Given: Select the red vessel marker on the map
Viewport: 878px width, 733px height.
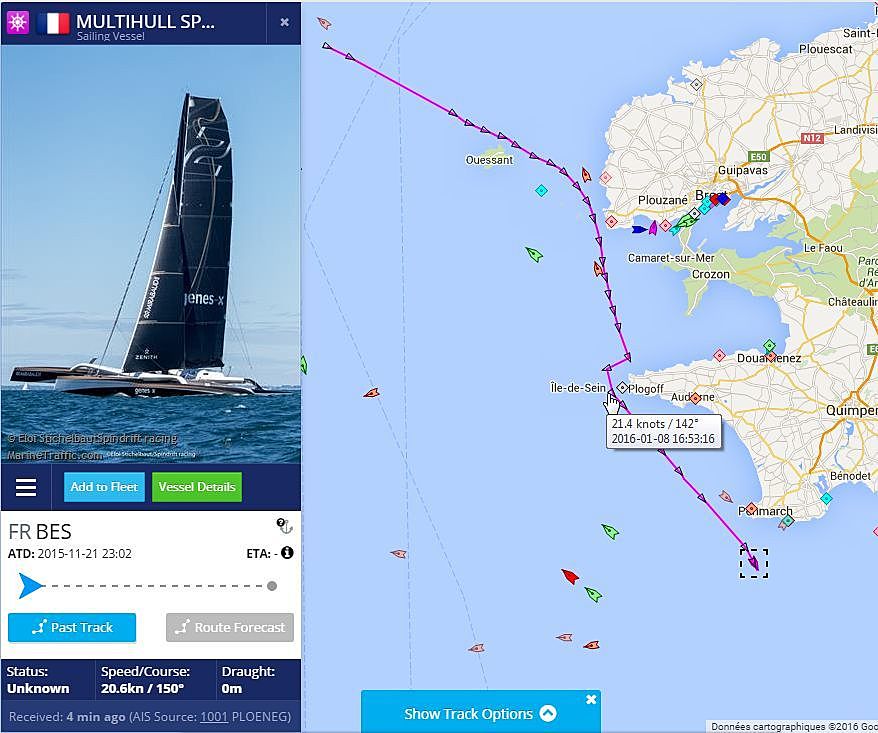Looking at the screenshot, I should (x=570, y=576).
